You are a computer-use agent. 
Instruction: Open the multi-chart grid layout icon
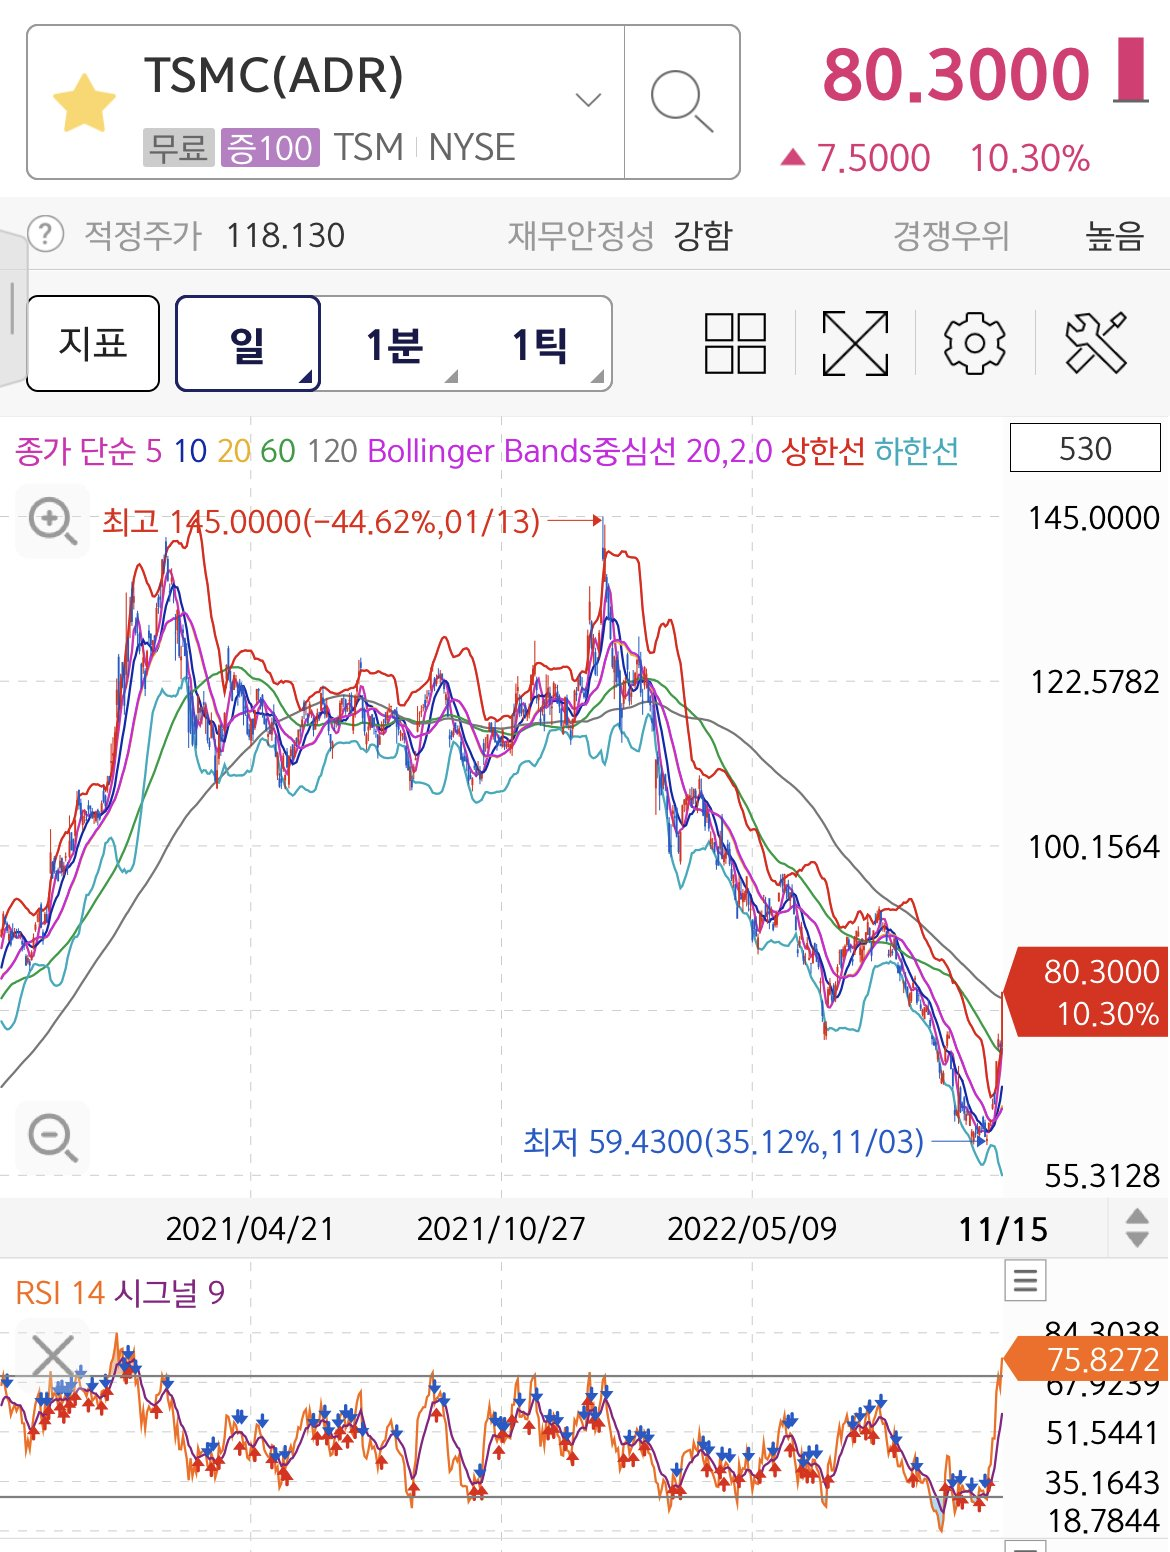point(735,343)
